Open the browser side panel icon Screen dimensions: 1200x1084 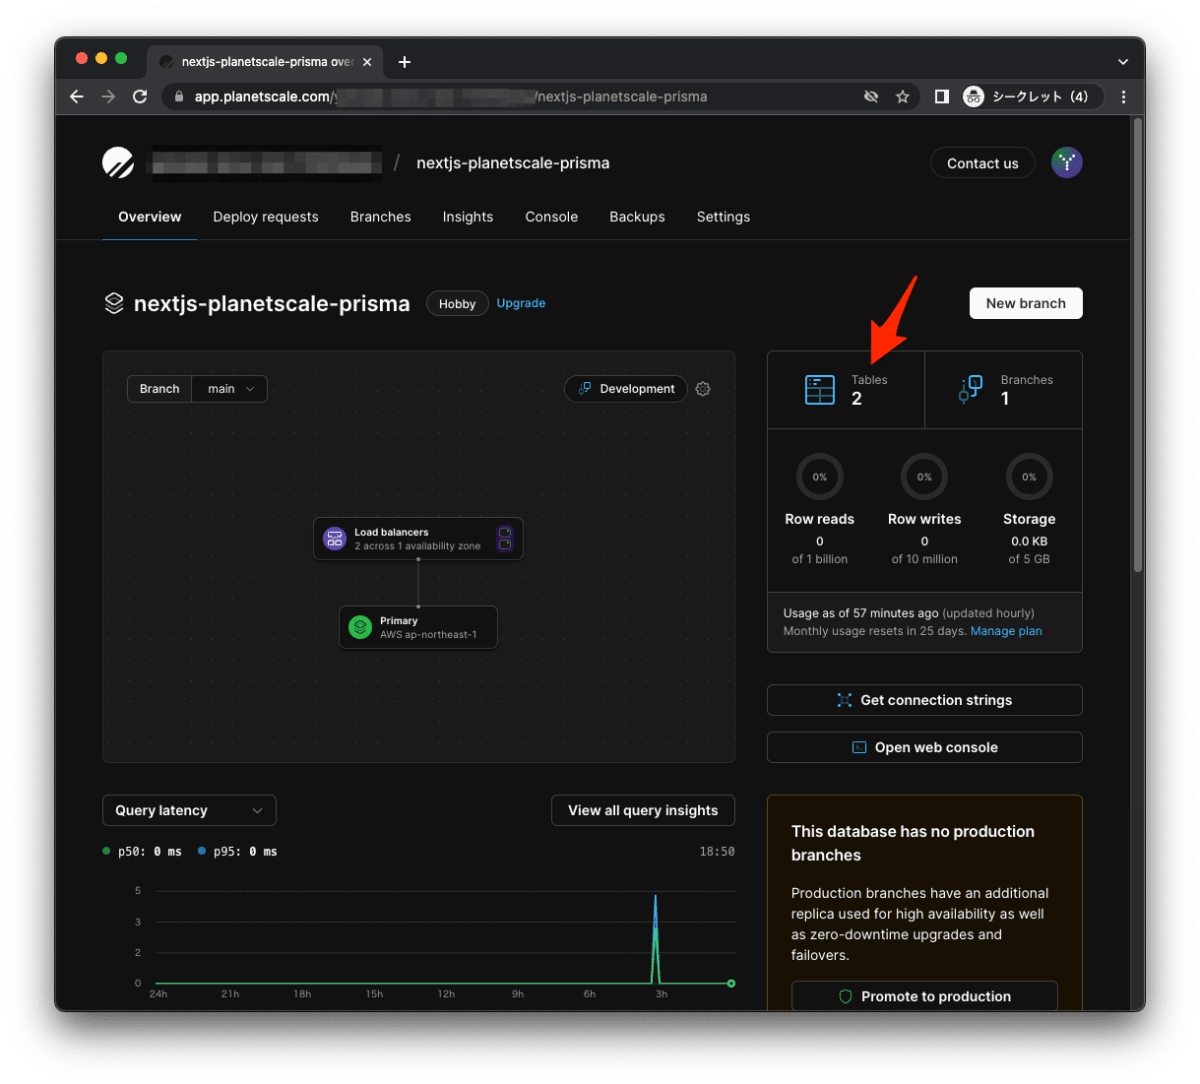coord(942,97)
